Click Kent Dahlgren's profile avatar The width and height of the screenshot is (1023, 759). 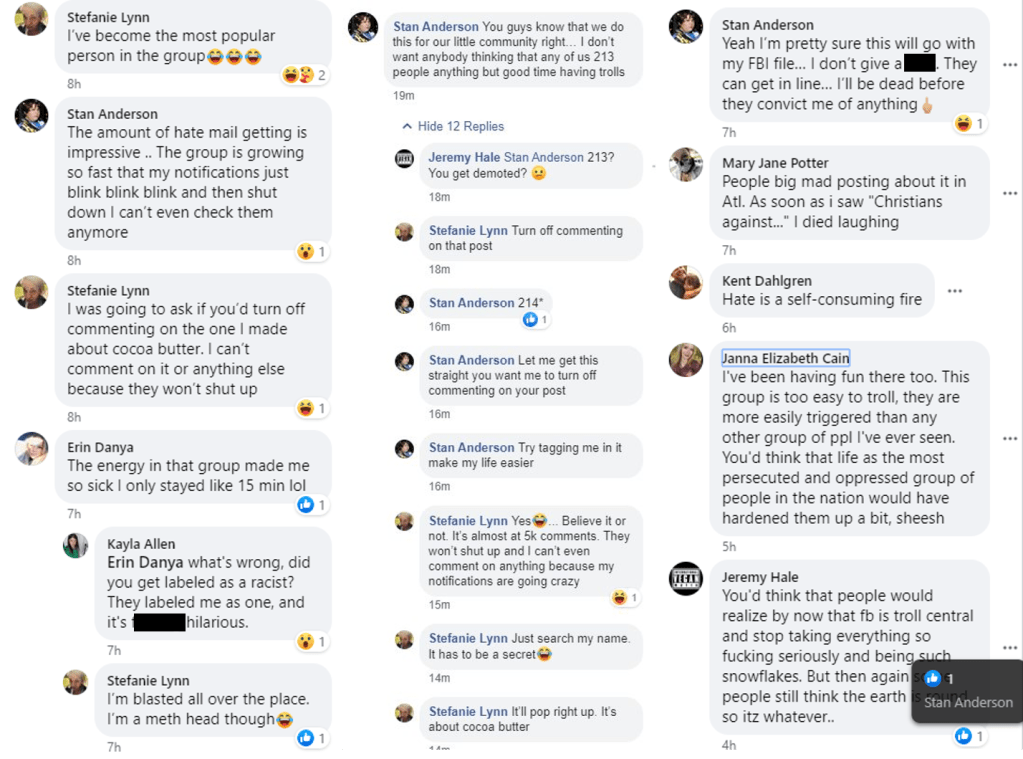pos(686,282)
